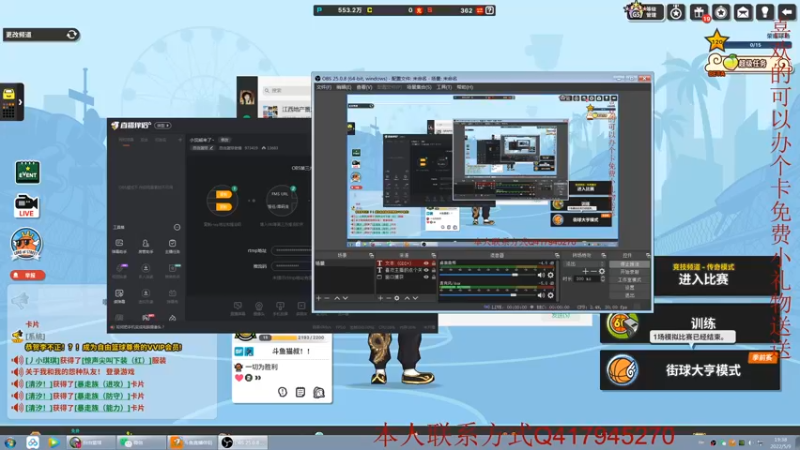Screen dimensions: 800x450
Task: Add a new OBS scene with plus
Action: click(319, 298)
